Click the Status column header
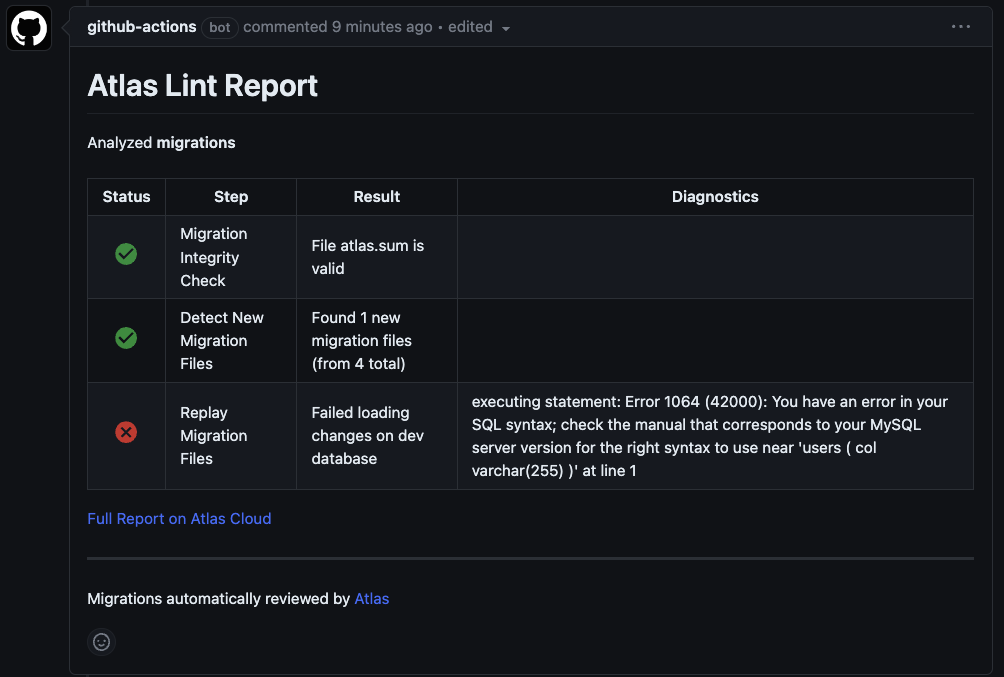 [x=126, y=197]
